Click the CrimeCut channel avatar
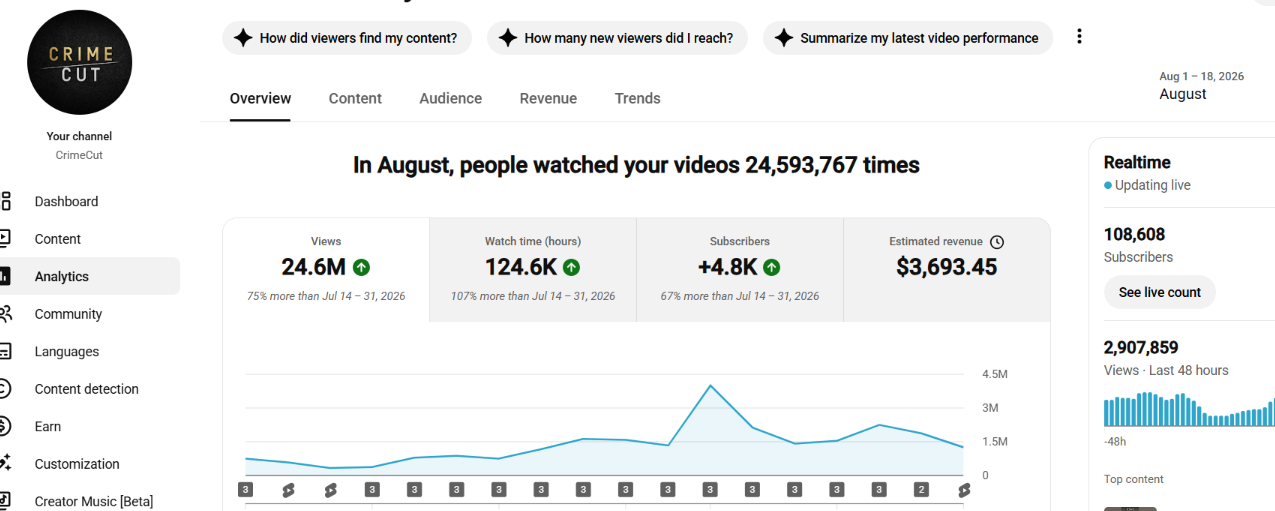Image resolution: width=1275 pixels, height=511 pixels. pyautogui.click(x=80, y=63)
